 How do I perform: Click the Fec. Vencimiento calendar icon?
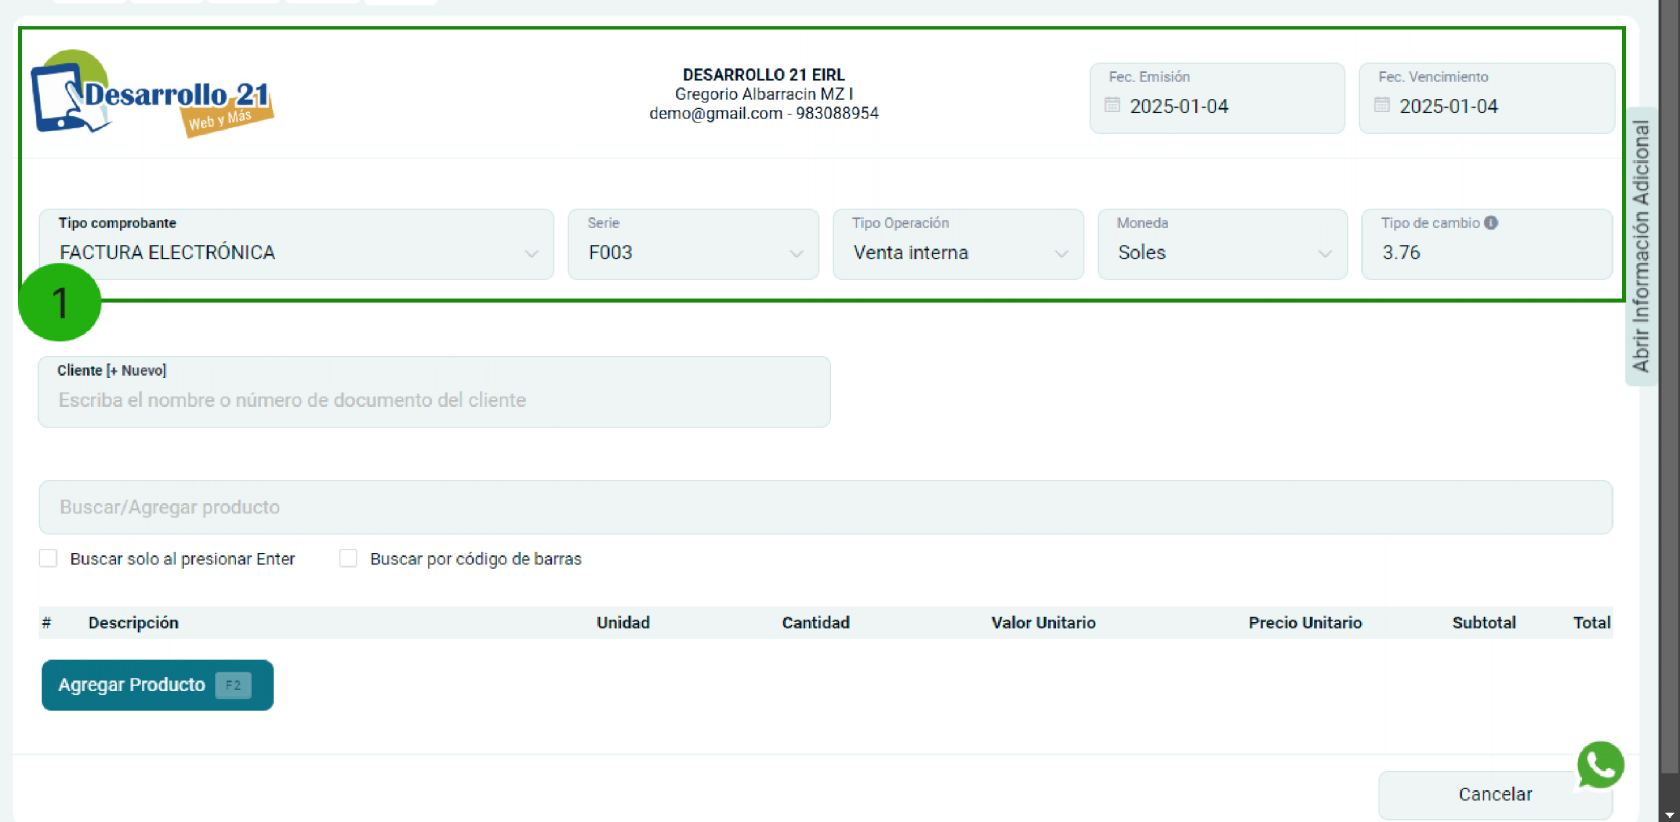(x=1382, y=105)
